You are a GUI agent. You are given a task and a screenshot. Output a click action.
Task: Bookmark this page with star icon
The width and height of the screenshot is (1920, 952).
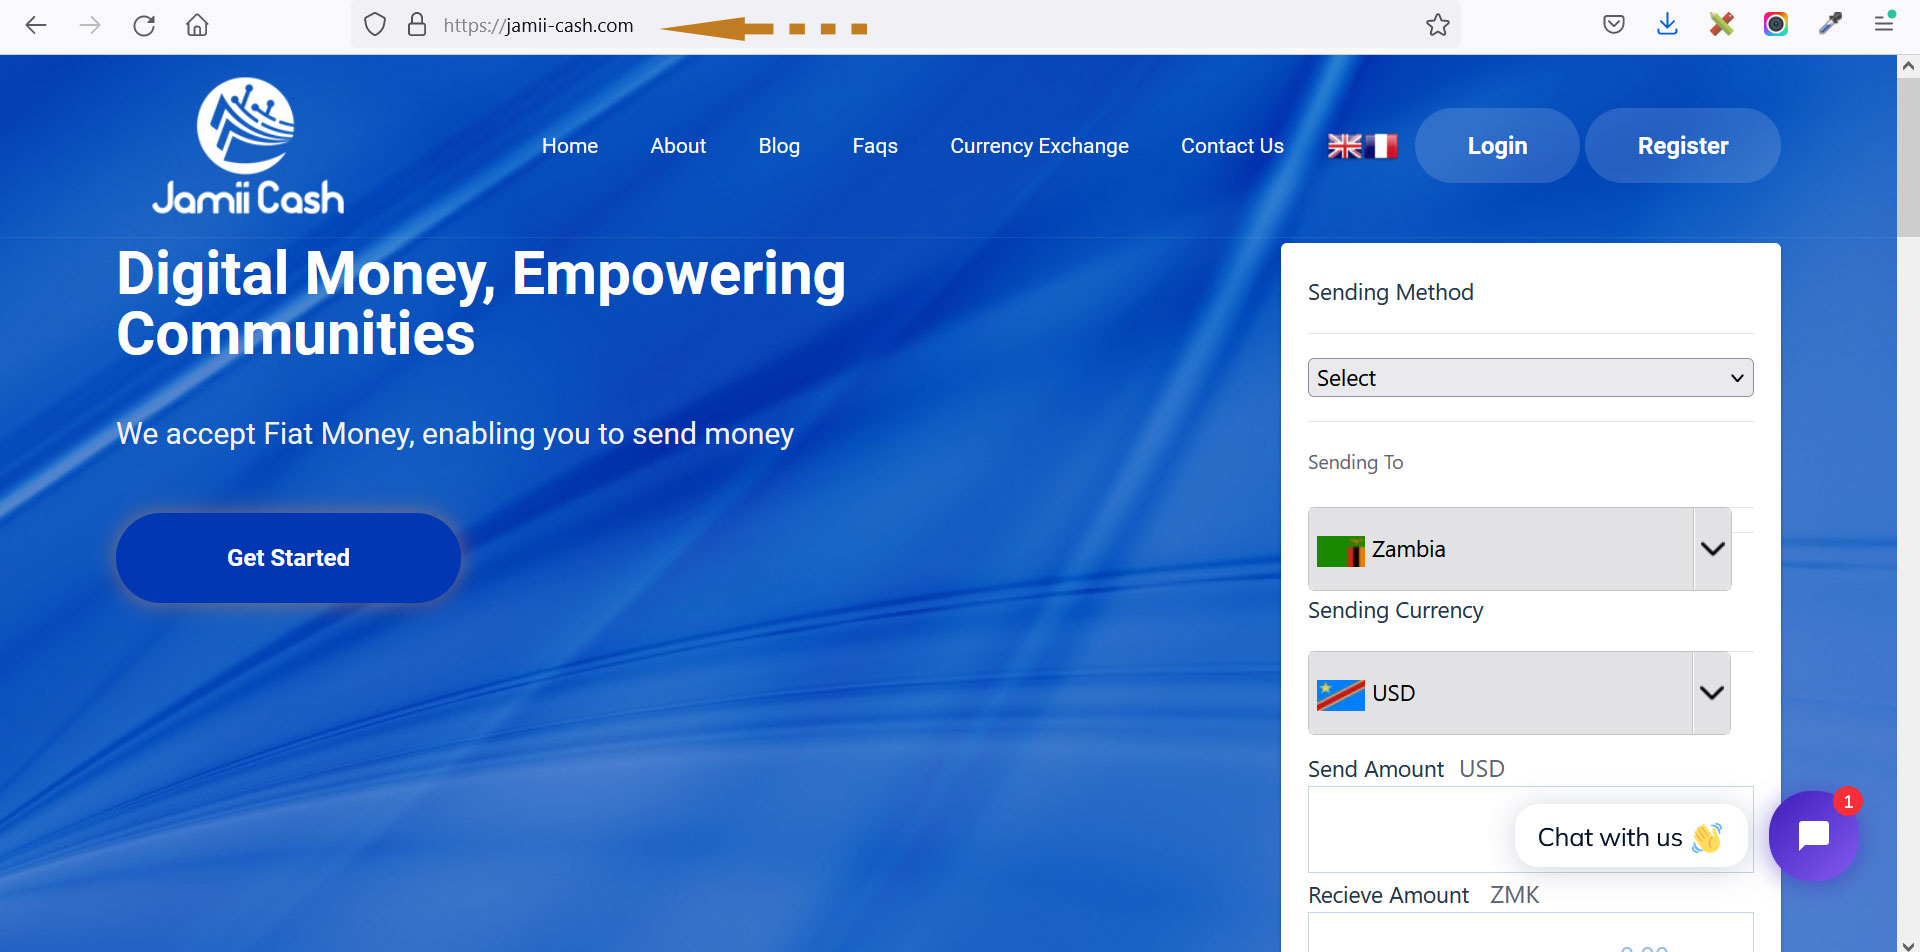[1437, 26]
